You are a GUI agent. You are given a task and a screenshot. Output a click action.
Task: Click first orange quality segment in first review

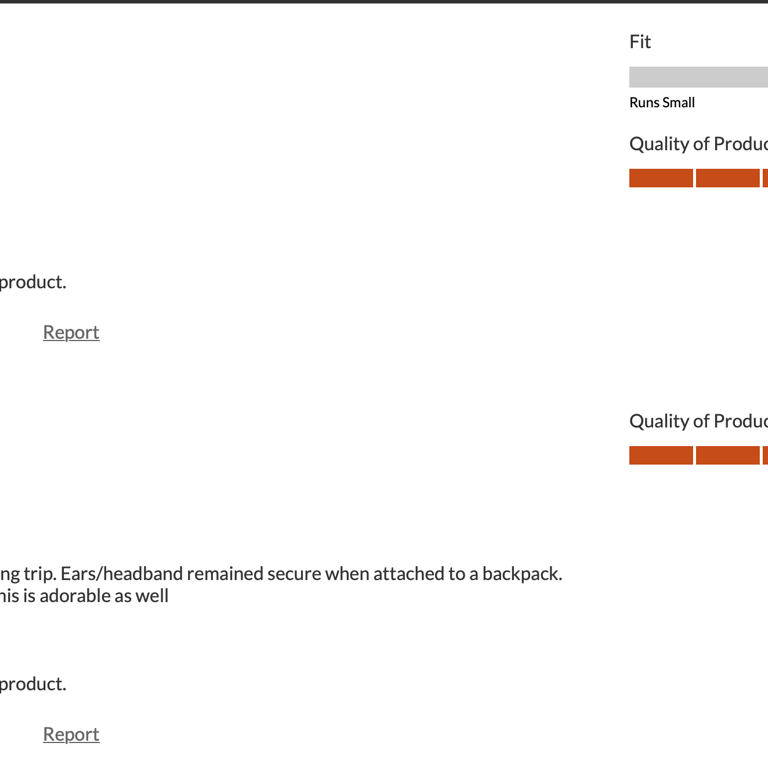click(661, 178)
